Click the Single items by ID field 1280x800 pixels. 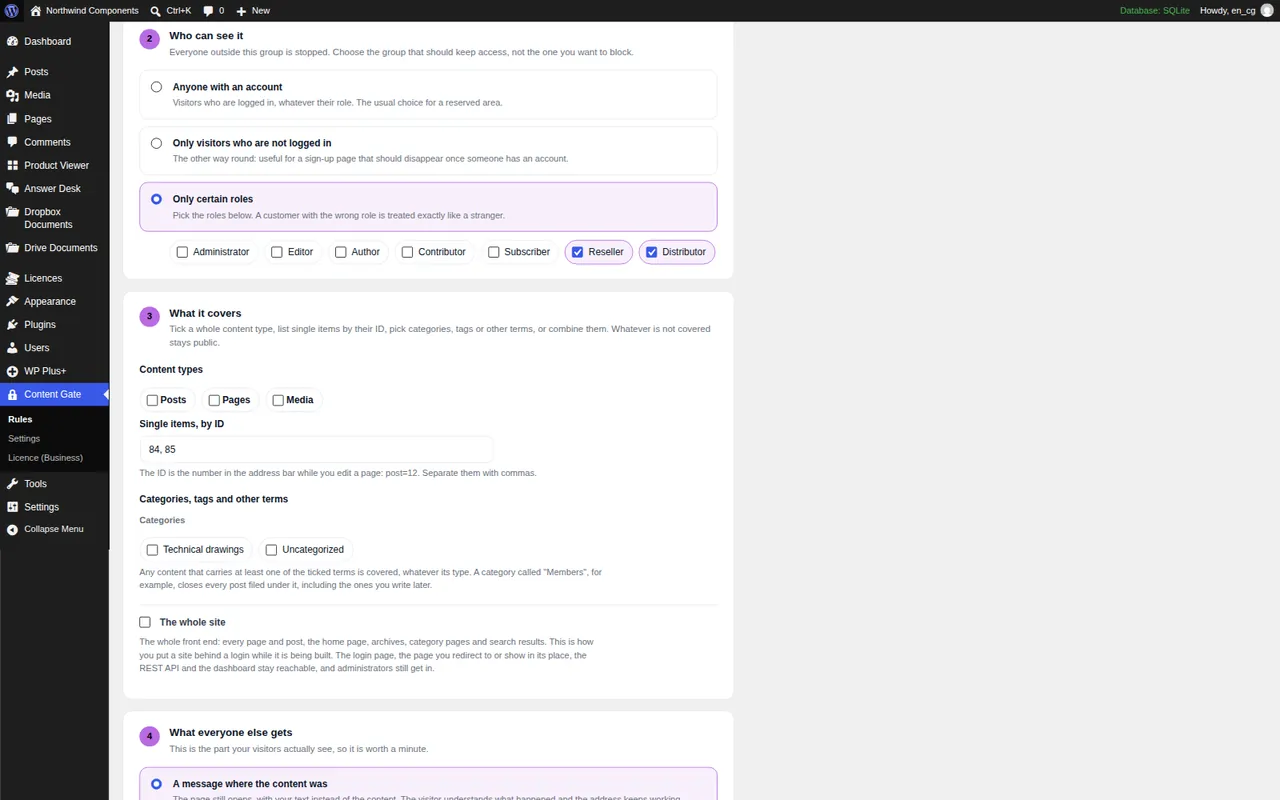coord(316,450)
